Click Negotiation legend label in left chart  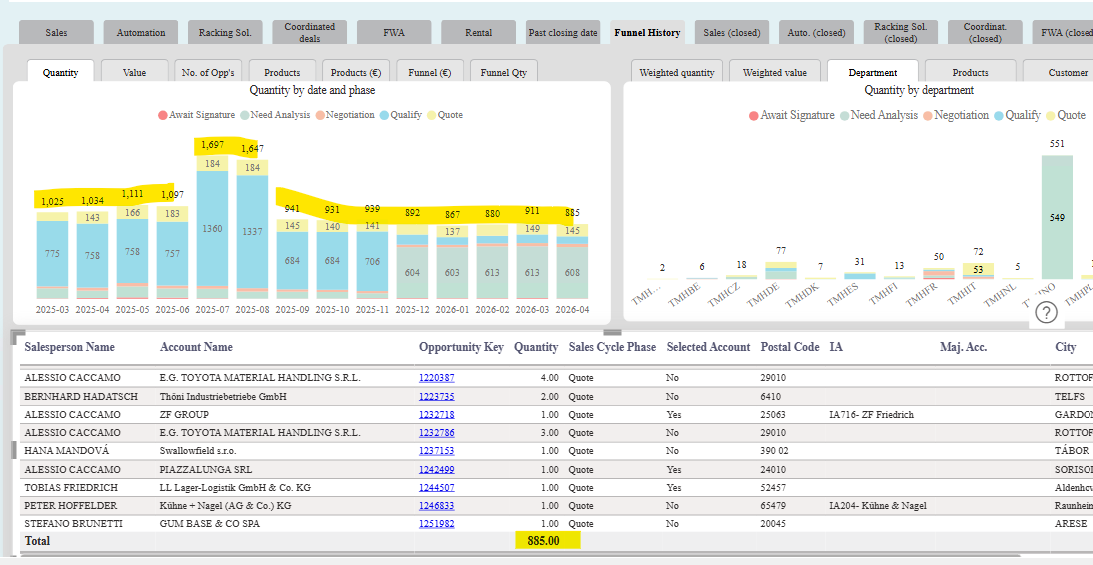(350, 115)
